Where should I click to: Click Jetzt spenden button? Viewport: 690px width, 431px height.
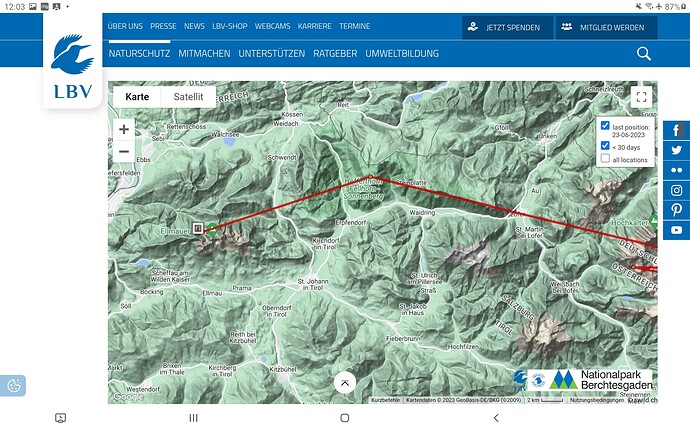coord(507,27)
